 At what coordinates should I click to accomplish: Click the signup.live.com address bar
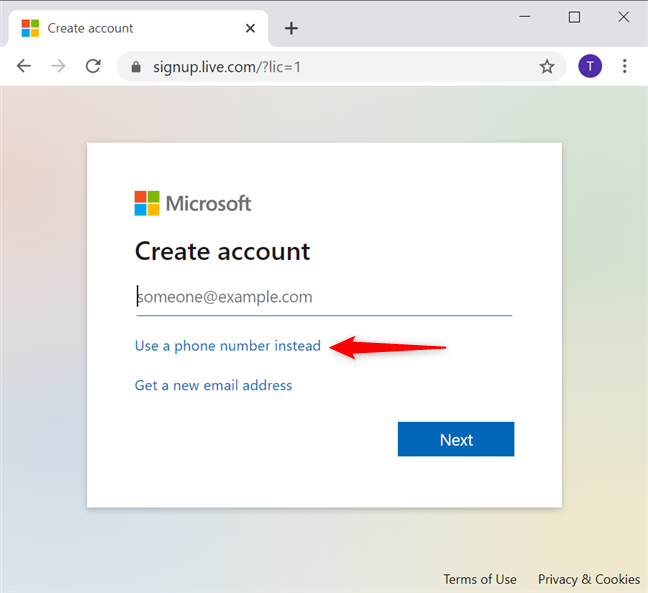pyautogui.click(x=330, y=67)
